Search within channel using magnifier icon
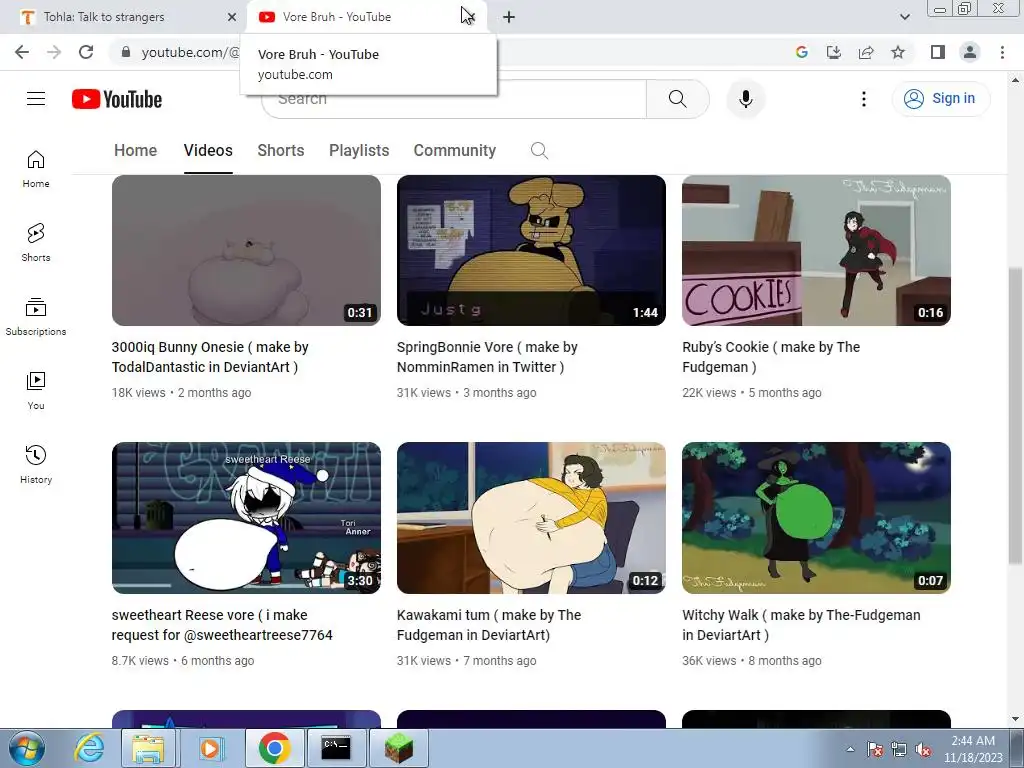 pos(539,151)
